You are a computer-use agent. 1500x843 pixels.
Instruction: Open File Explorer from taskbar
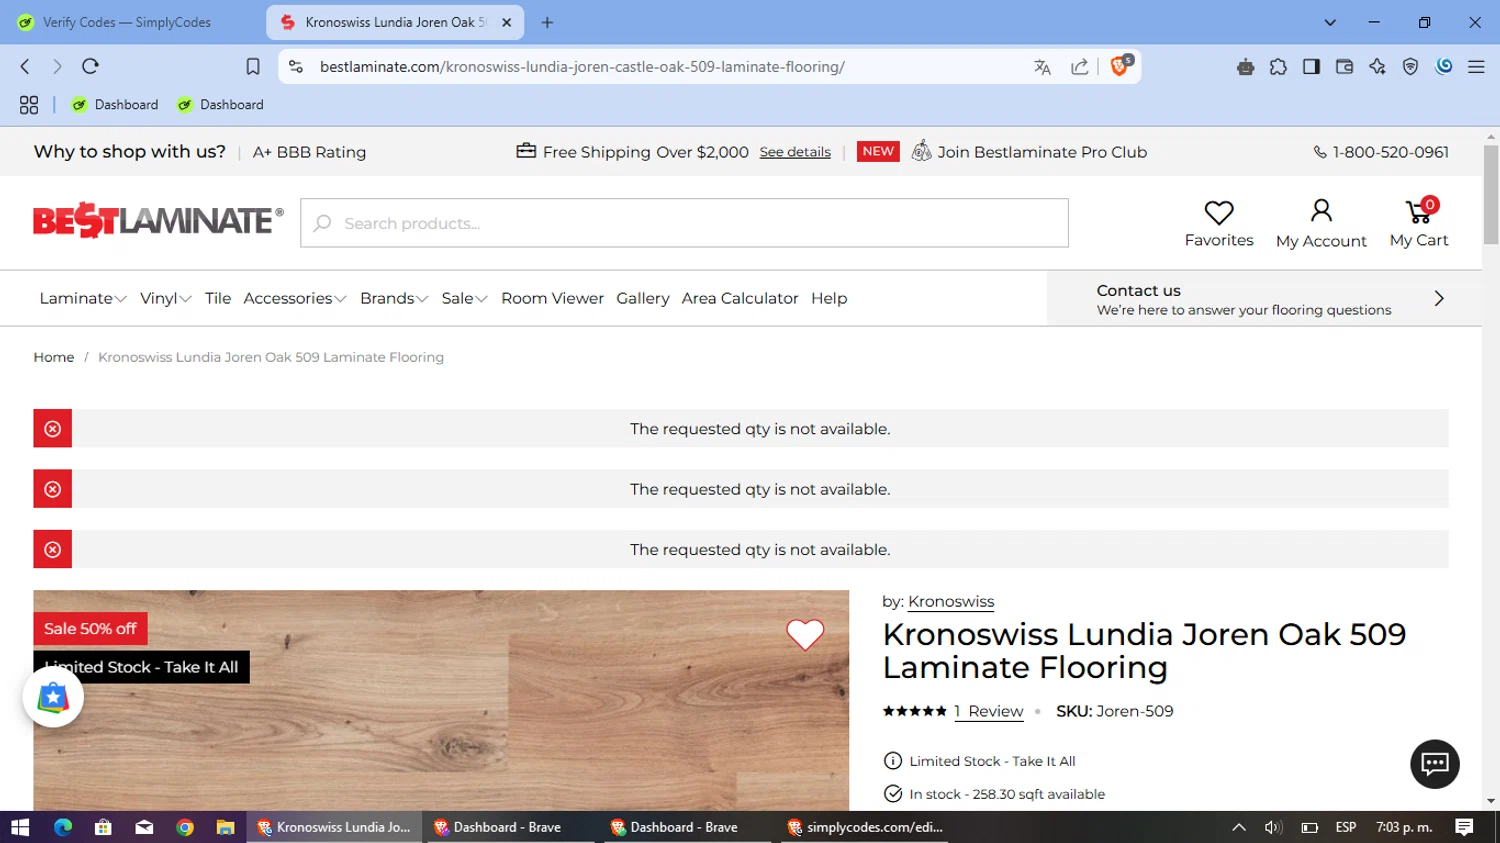tap(225, 827)
